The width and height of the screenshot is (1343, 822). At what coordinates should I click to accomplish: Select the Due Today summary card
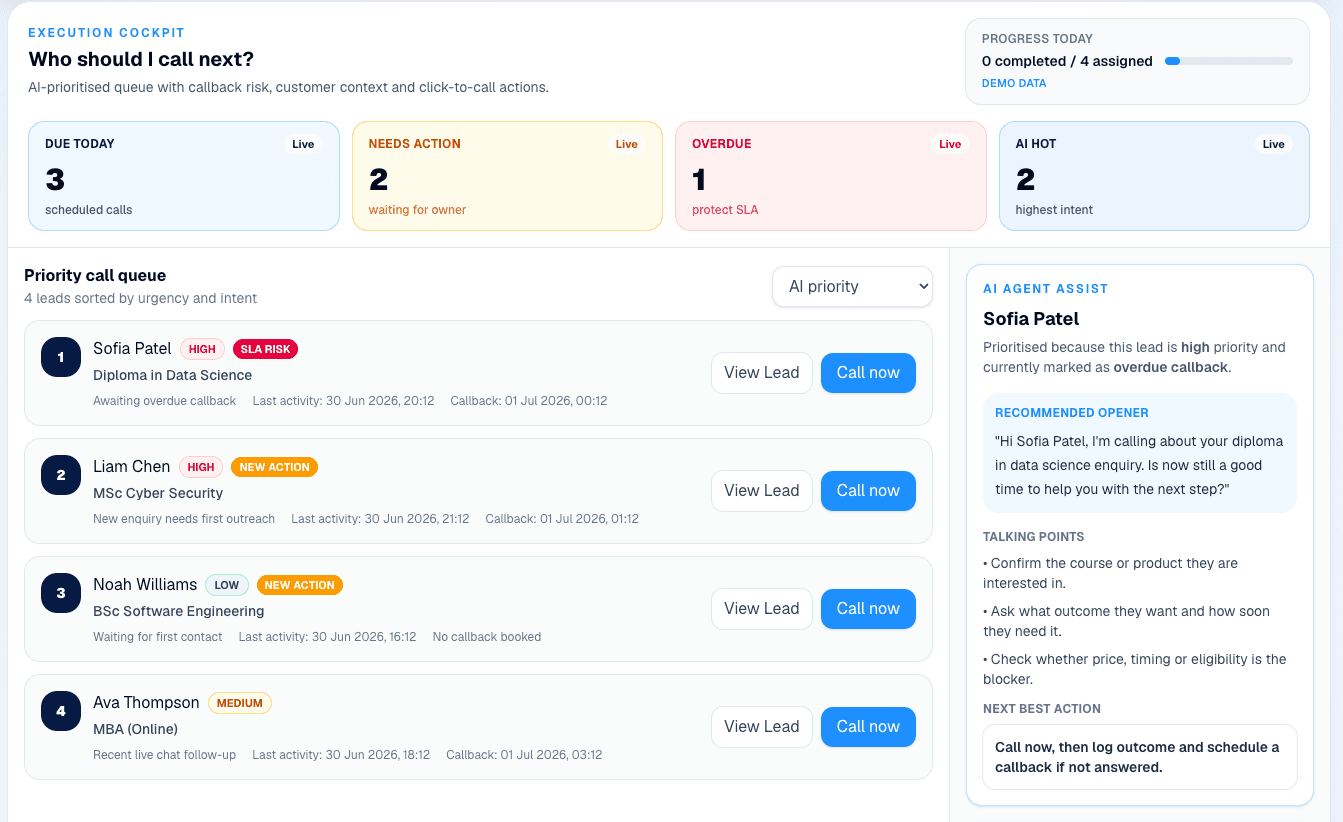click(184, 176)
